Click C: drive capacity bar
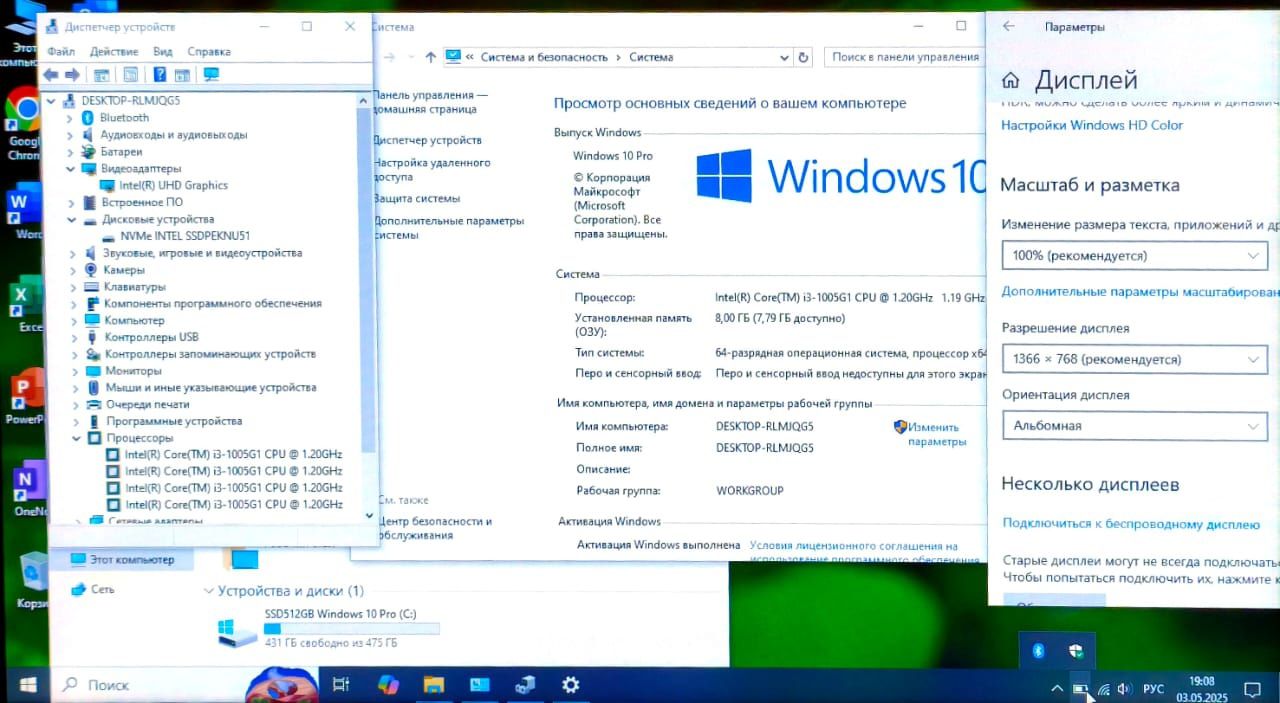Image resolution: width=1280 pixels, height=703 pixels. pyautogui.click(x=351, y=628)
